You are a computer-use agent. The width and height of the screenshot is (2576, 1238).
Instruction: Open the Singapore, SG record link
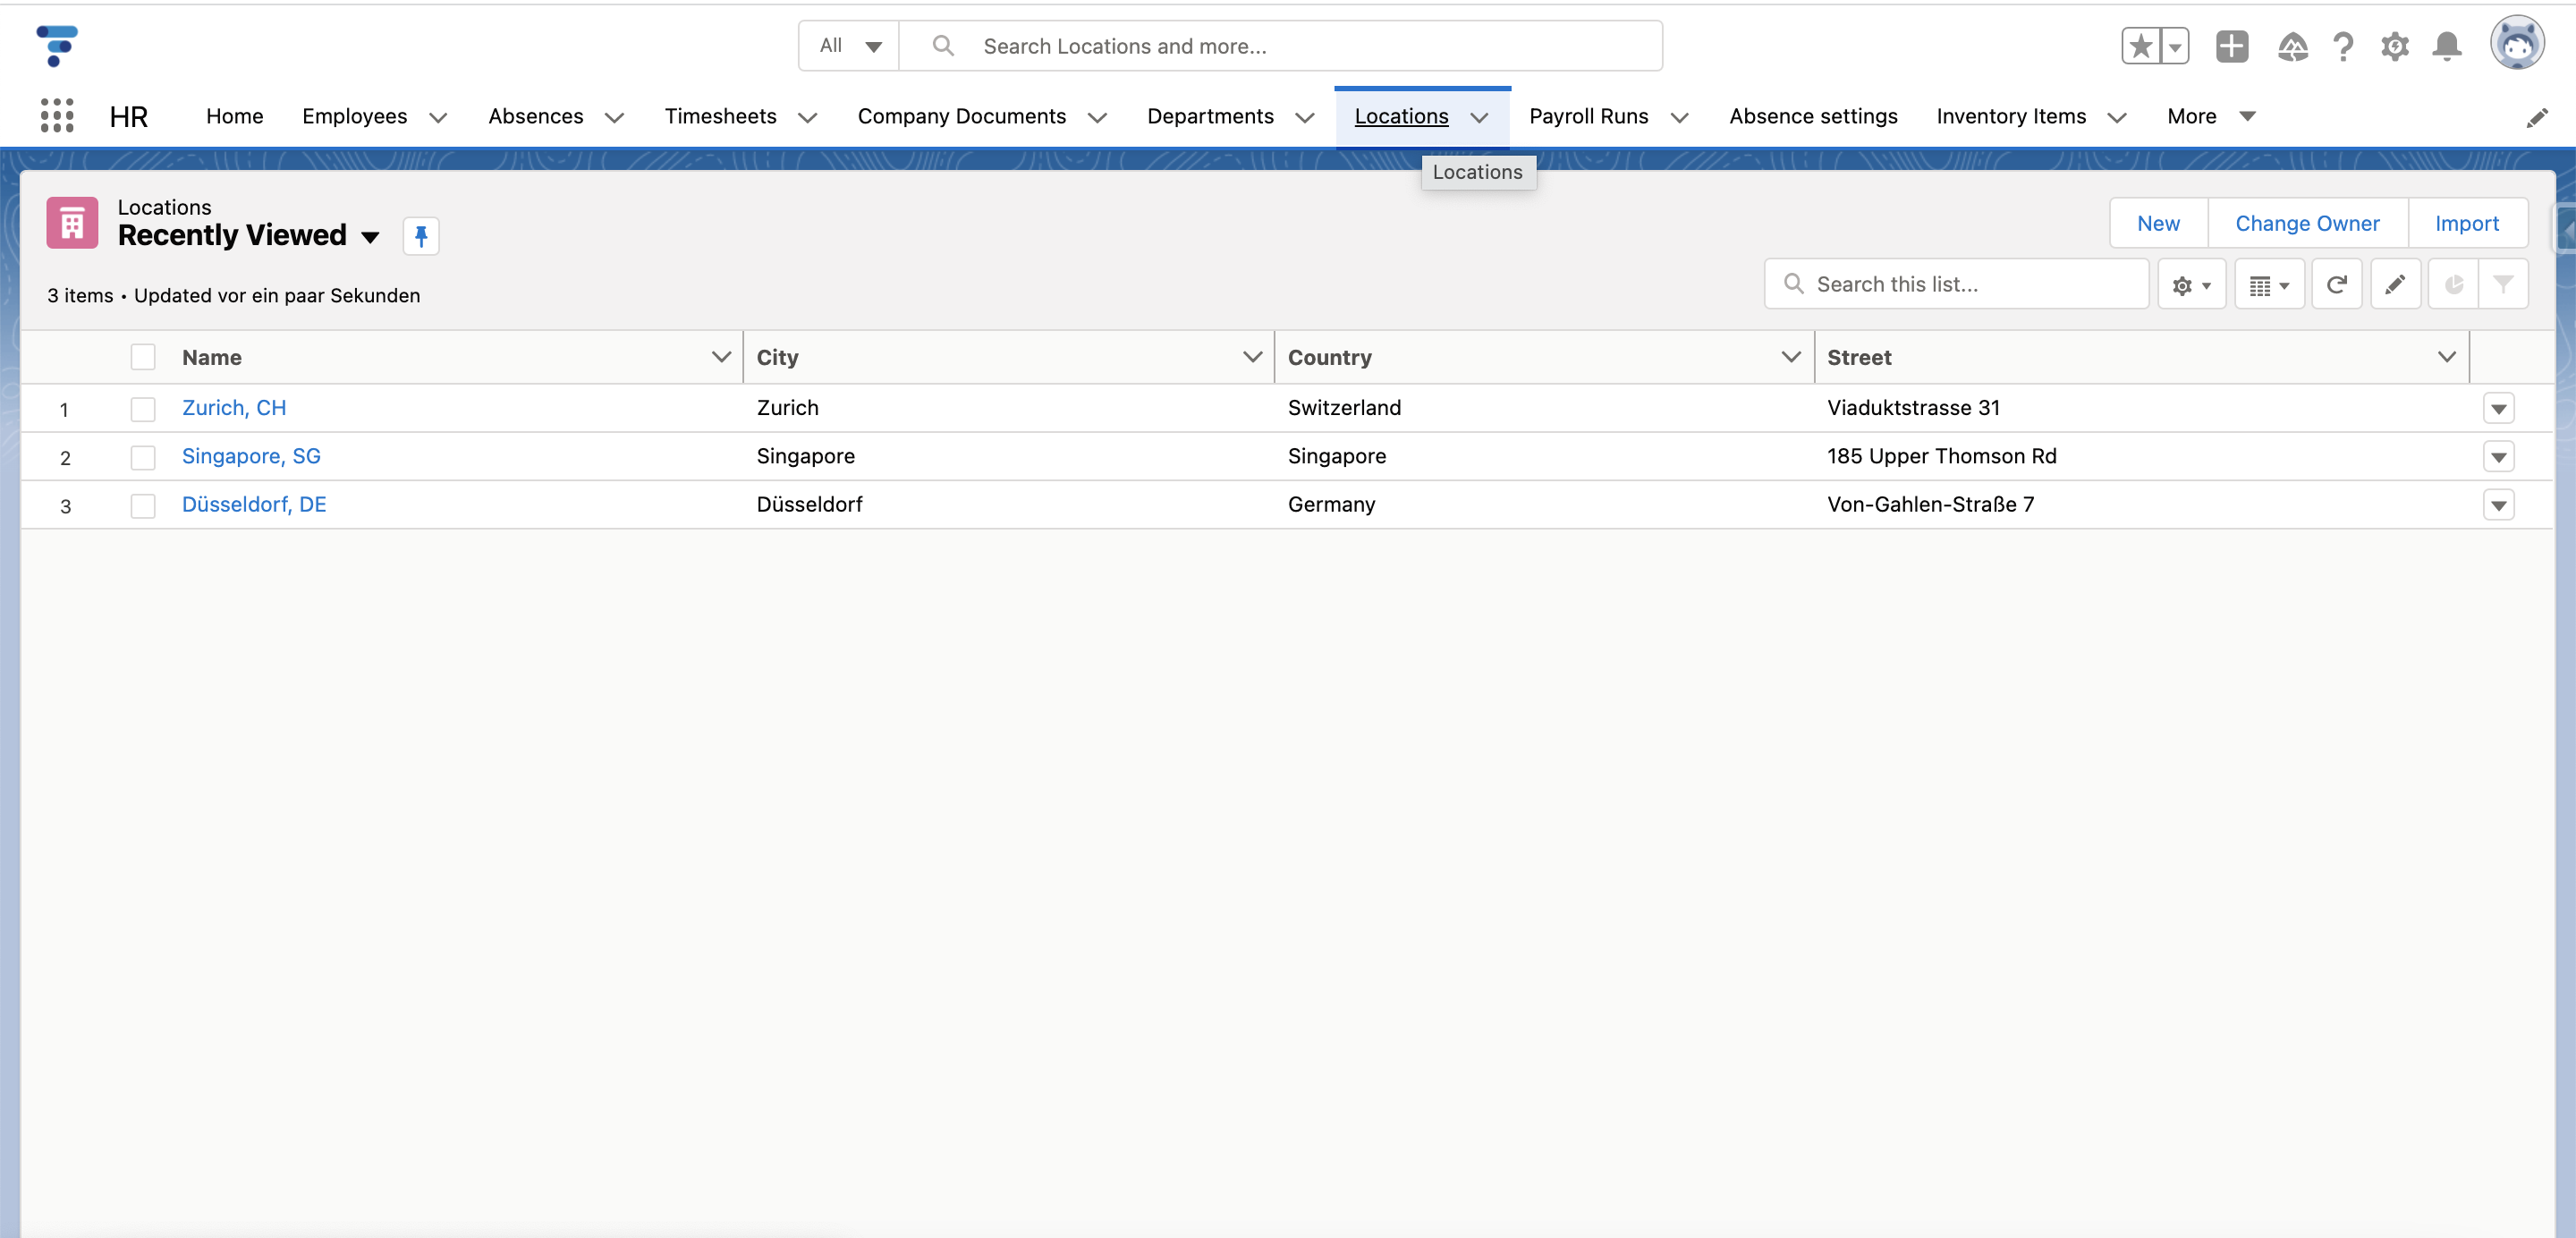point(251,456)
